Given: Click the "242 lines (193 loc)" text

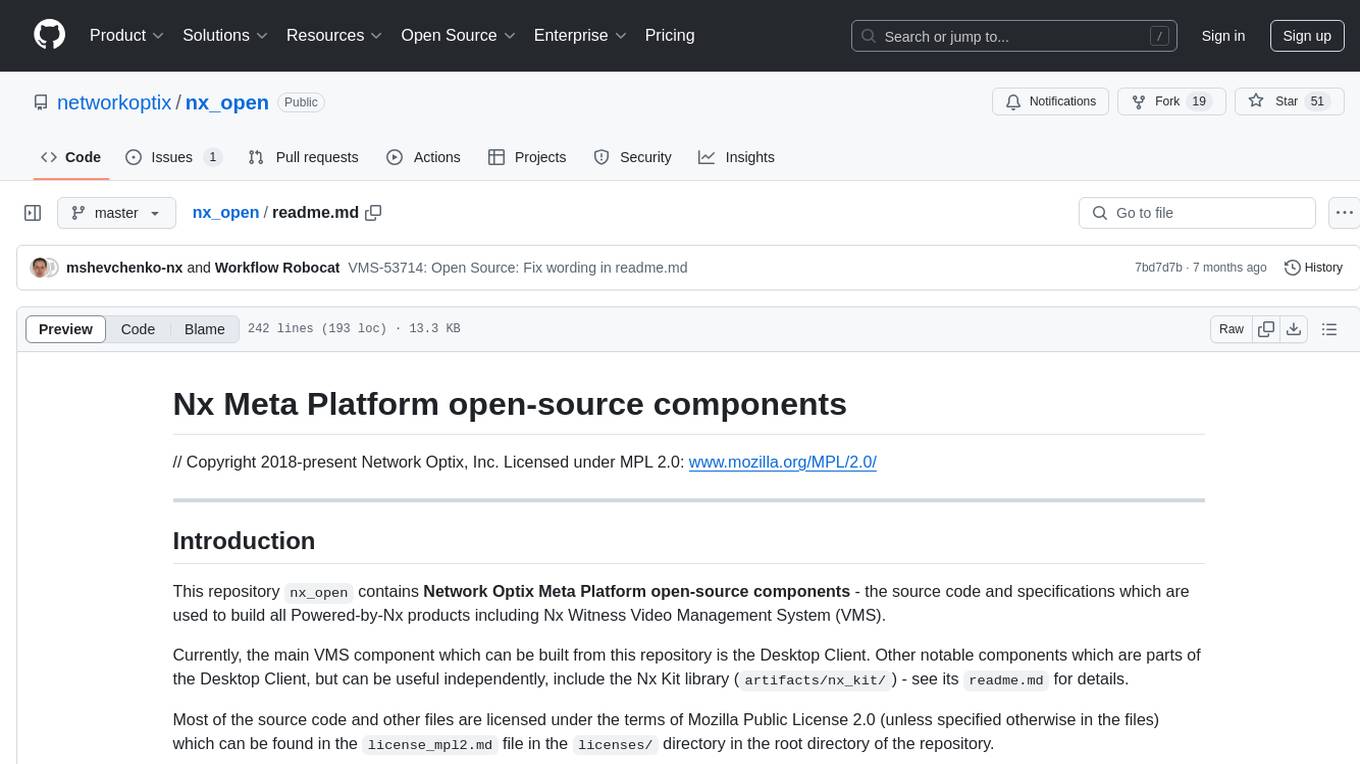Looking at the screenshot, I should pos(317,329).
